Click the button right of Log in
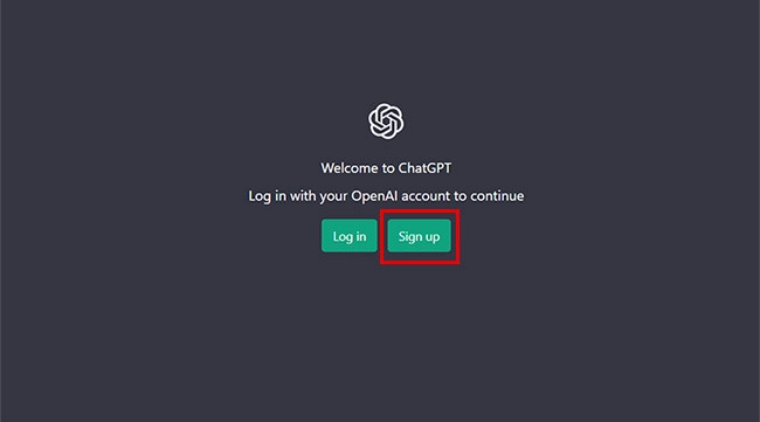The height and width of the screenshot is (422, 760). tap(419, 236)
